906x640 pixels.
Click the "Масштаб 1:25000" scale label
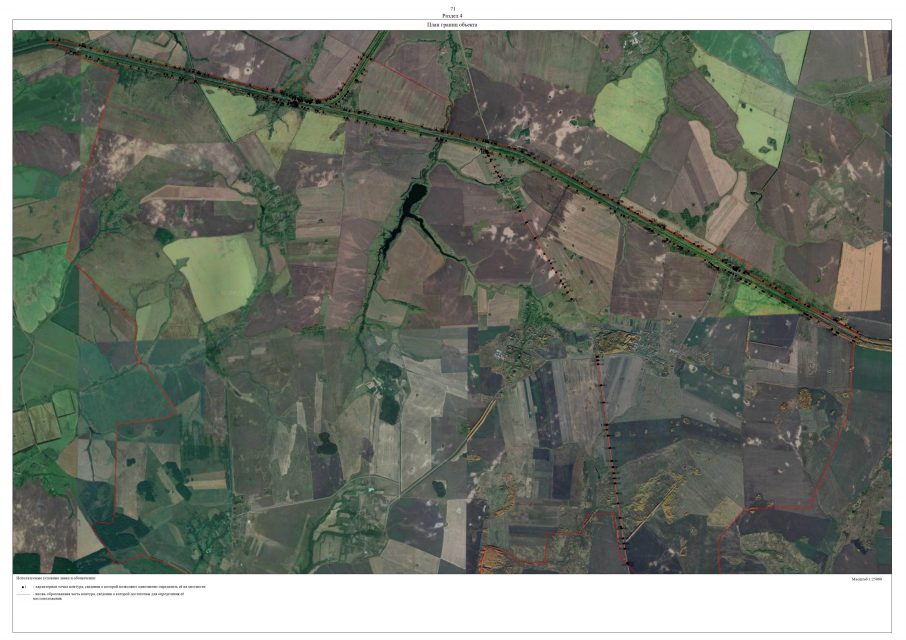(x=869, y=579)
